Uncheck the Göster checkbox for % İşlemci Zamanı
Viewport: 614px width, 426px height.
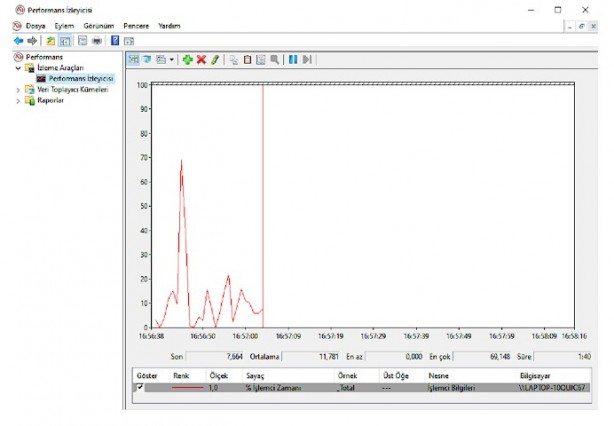[x=140, y=387]
